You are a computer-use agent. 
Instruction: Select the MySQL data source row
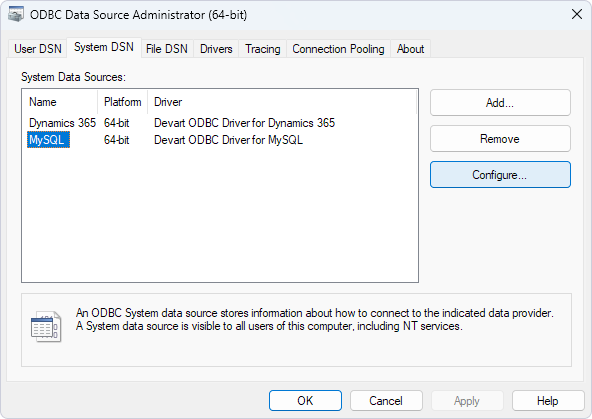click(x=48, y=140)
